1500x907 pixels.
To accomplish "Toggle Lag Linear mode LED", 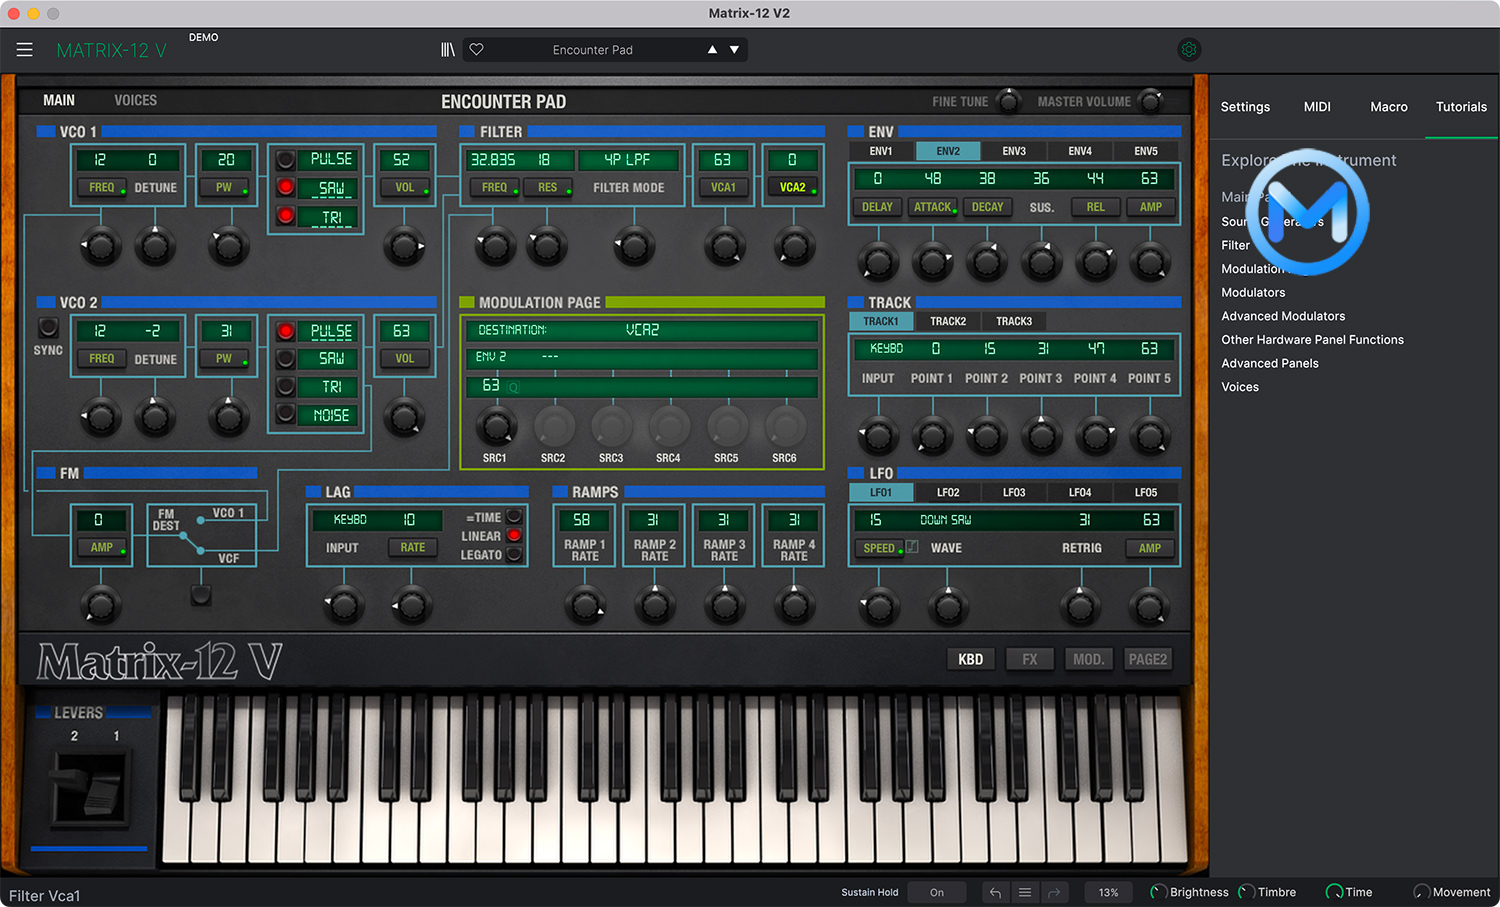I will [514, 535].
